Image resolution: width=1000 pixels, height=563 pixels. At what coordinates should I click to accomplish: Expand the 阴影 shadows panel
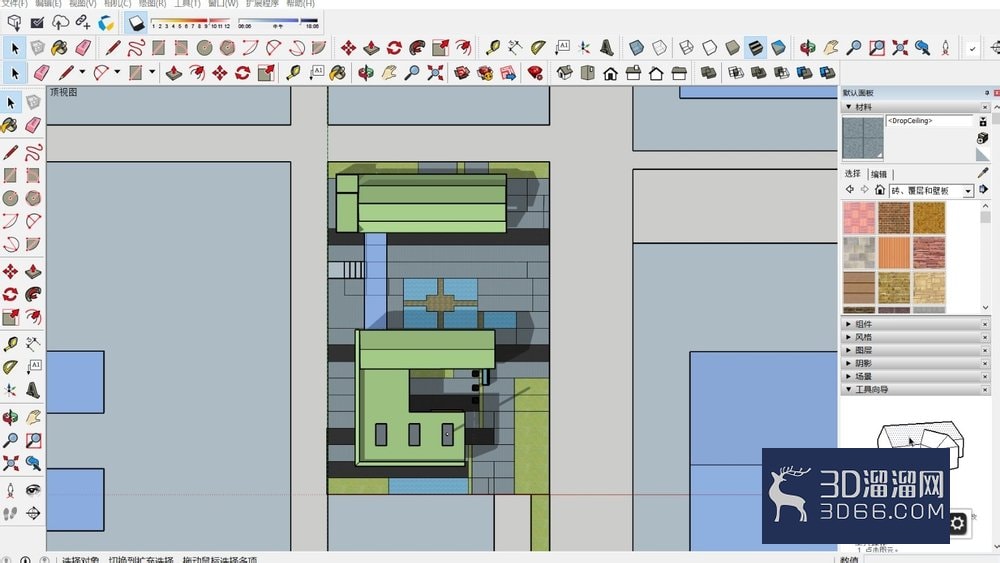(848, 363)
